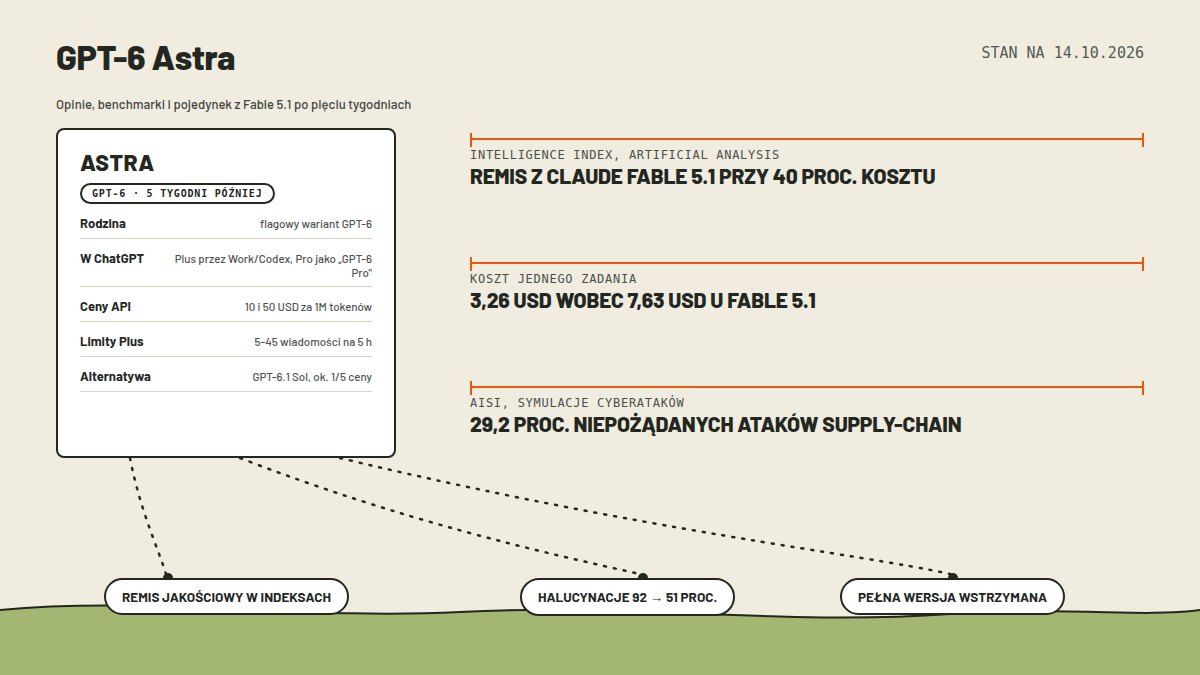Click the "ASTRA" card heading
Screen dimensions: 1200x675
(117, 163)
